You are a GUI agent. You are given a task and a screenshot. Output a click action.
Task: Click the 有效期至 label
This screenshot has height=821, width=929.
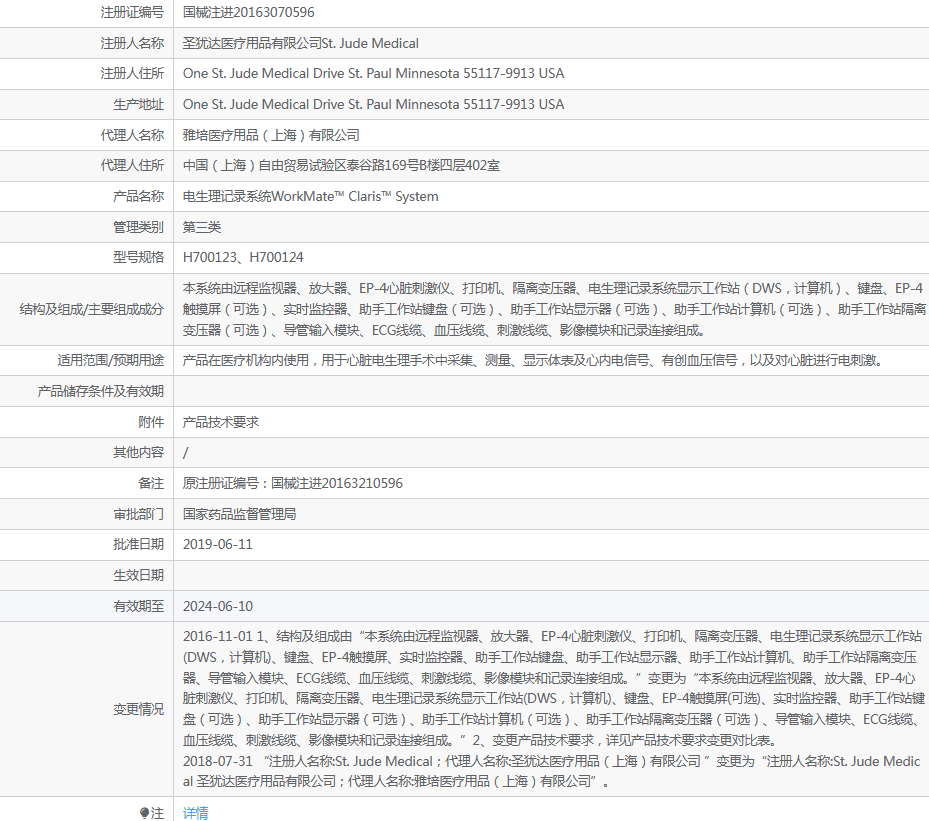(x=139, y=606)
